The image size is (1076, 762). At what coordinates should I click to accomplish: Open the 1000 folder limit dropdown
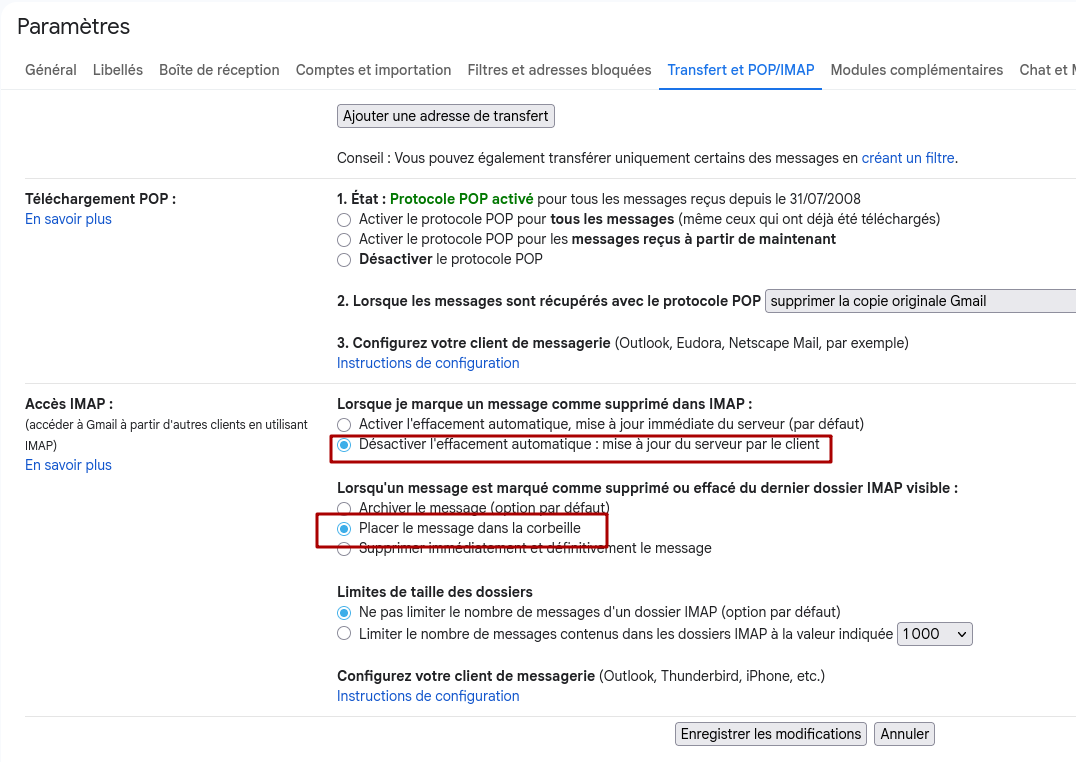(x=934, y=633)
